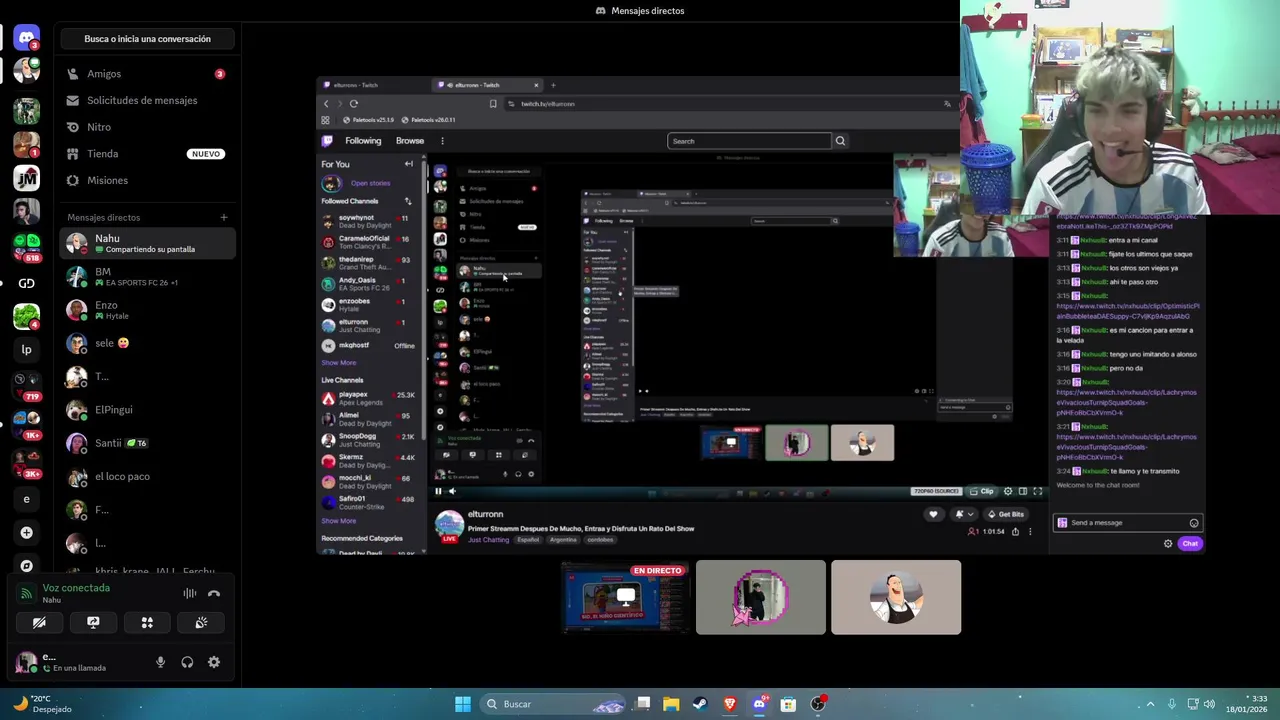This screenshot has height=720, width=1280.
Task: Open the Activities launcher icon
Action: click(x=147, y=622)
